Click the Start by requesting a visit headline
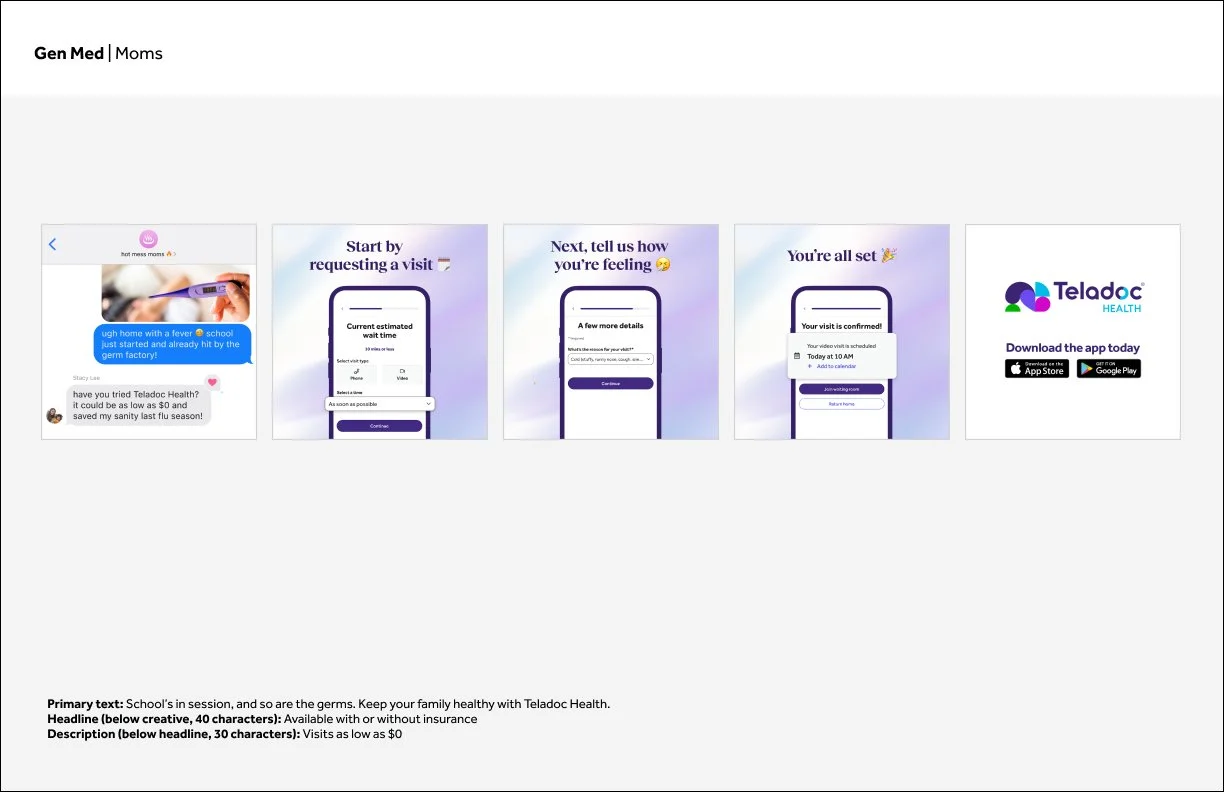This screenshot has width=1224, height=792. [373, 255]
